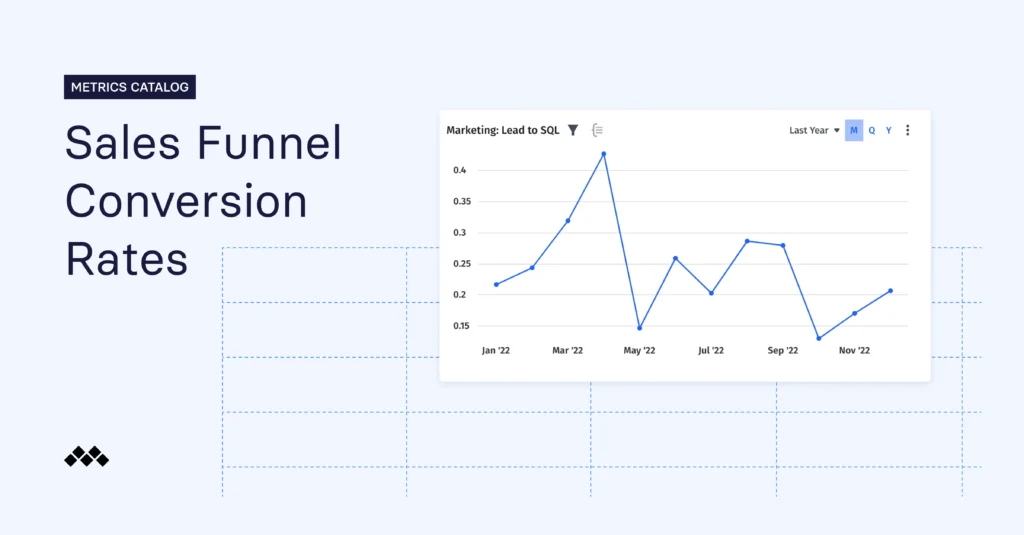This screenshot has height=535, width=1024.
Task: Open the legend list icon beside filter
Action: (x=597, y=130)
